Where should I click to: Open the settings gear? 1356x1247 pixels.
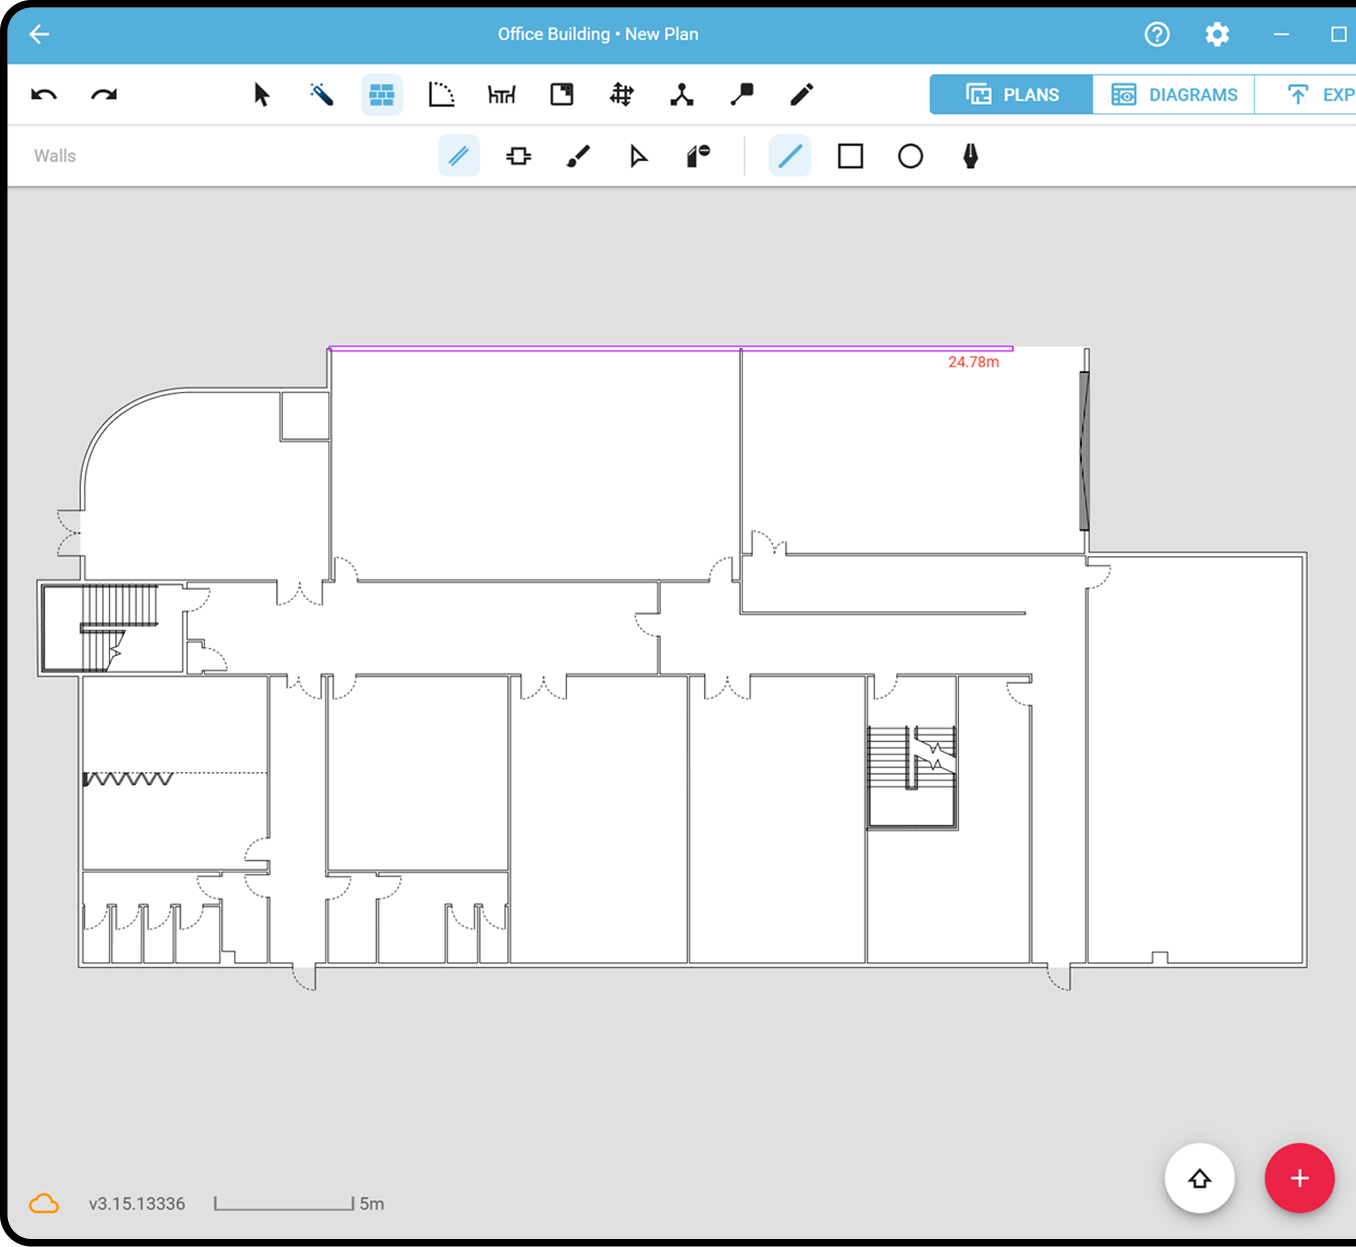click(1217, 34)
